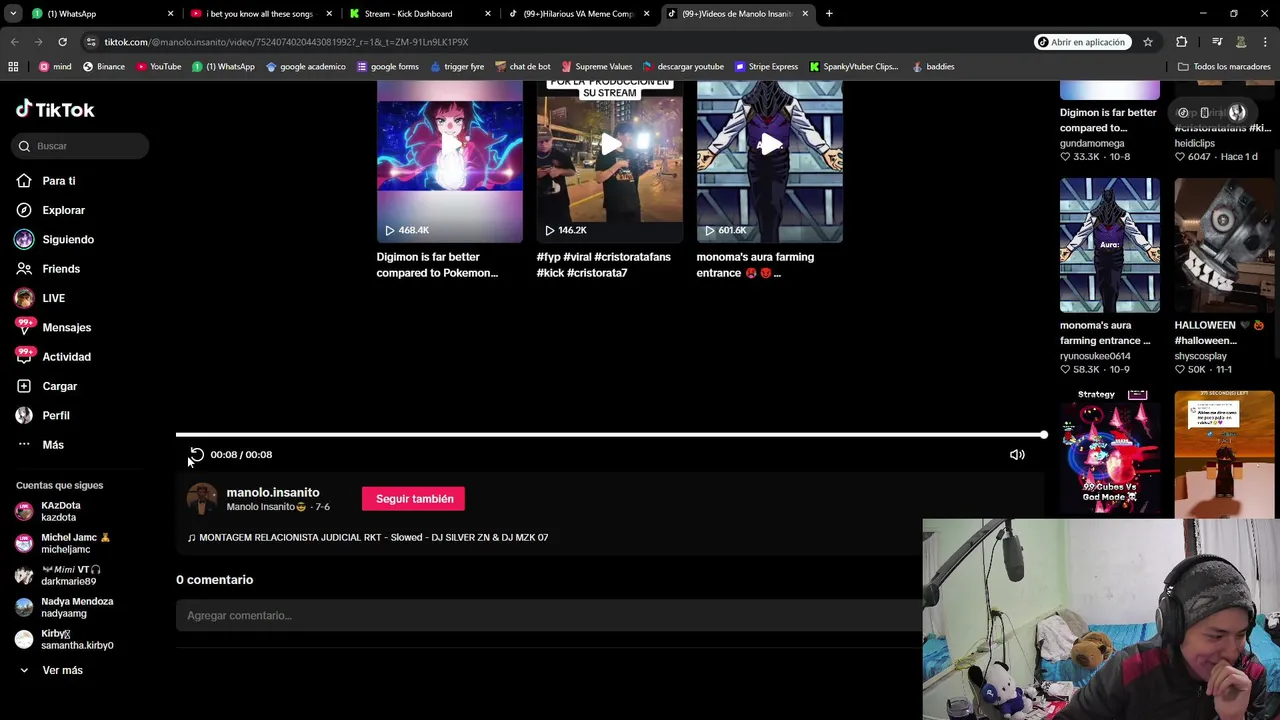Open Para ti home feed
Screen dimensions: 1280x720
46,181
